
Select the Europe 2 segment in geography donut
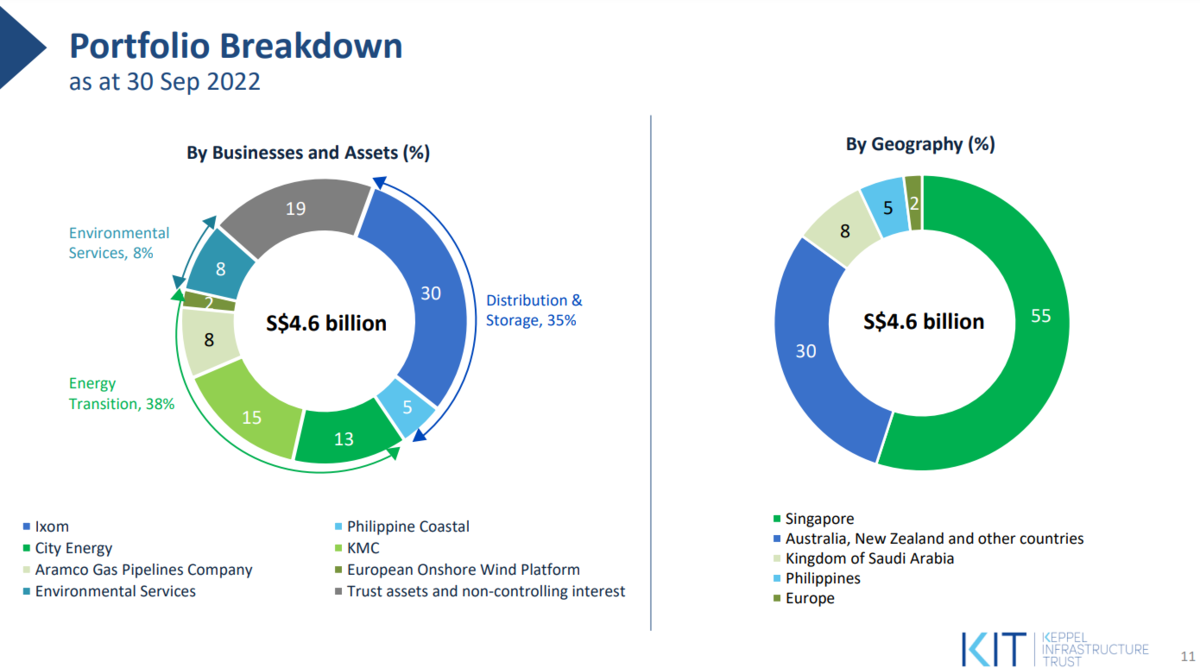(x=913, y=203)
